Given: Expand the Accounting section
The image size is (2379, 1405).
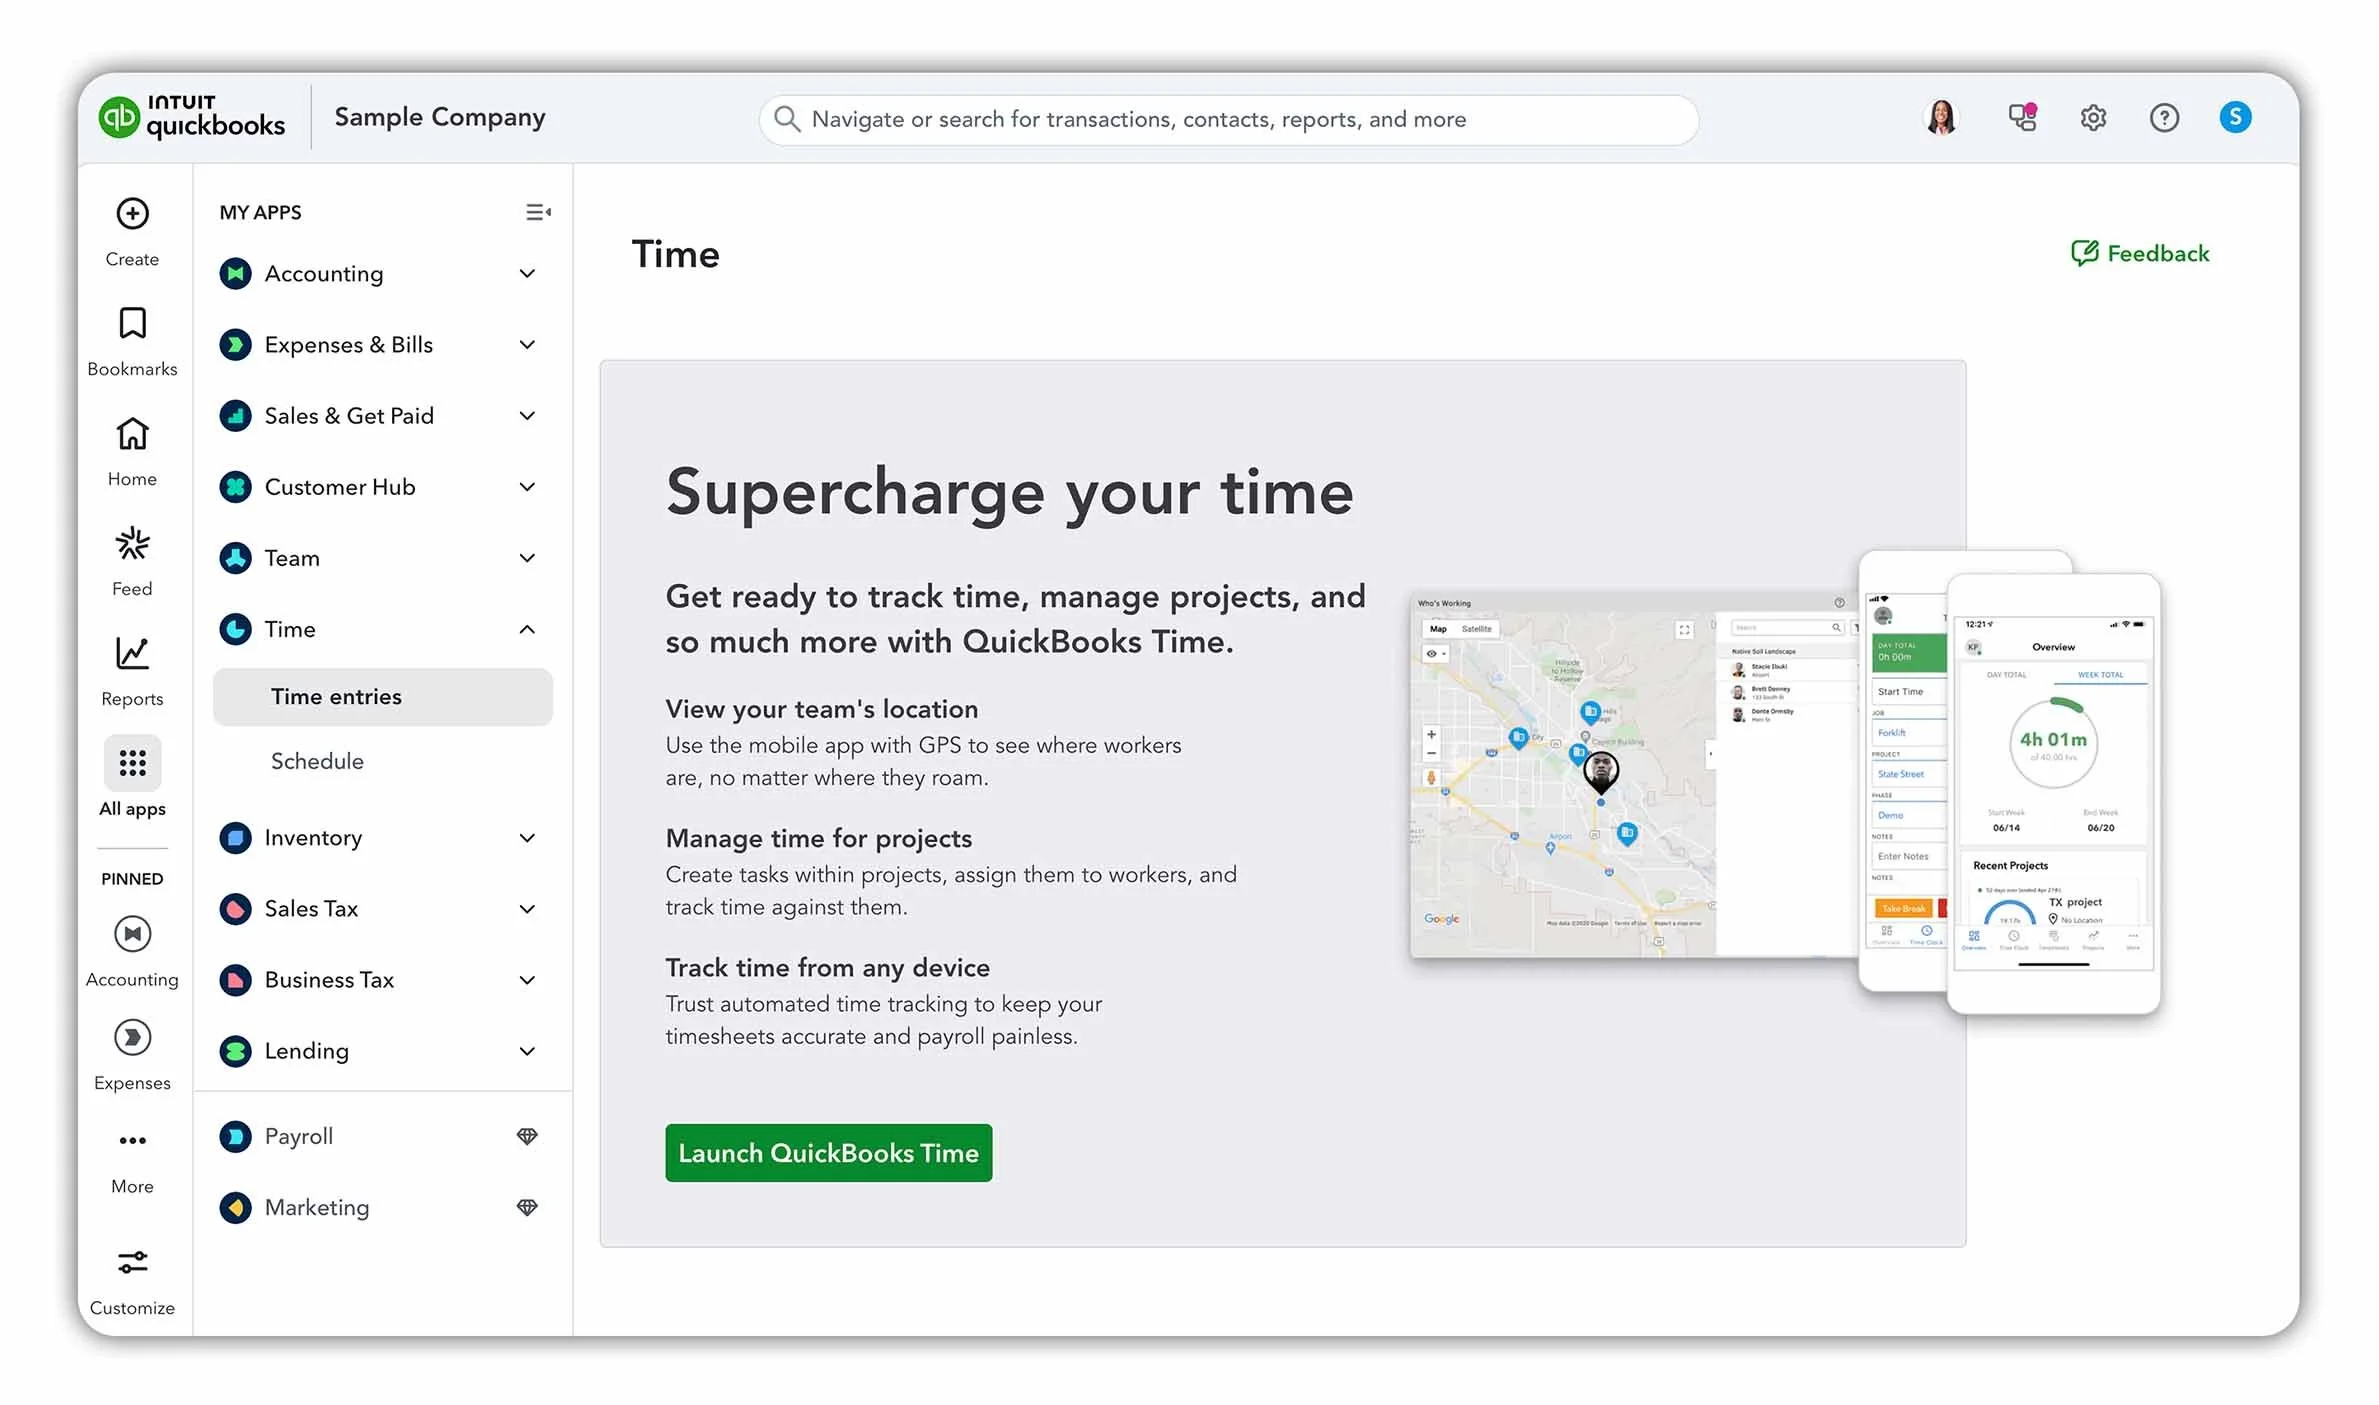Looking at the screenshot, I should tap(527, 273).
